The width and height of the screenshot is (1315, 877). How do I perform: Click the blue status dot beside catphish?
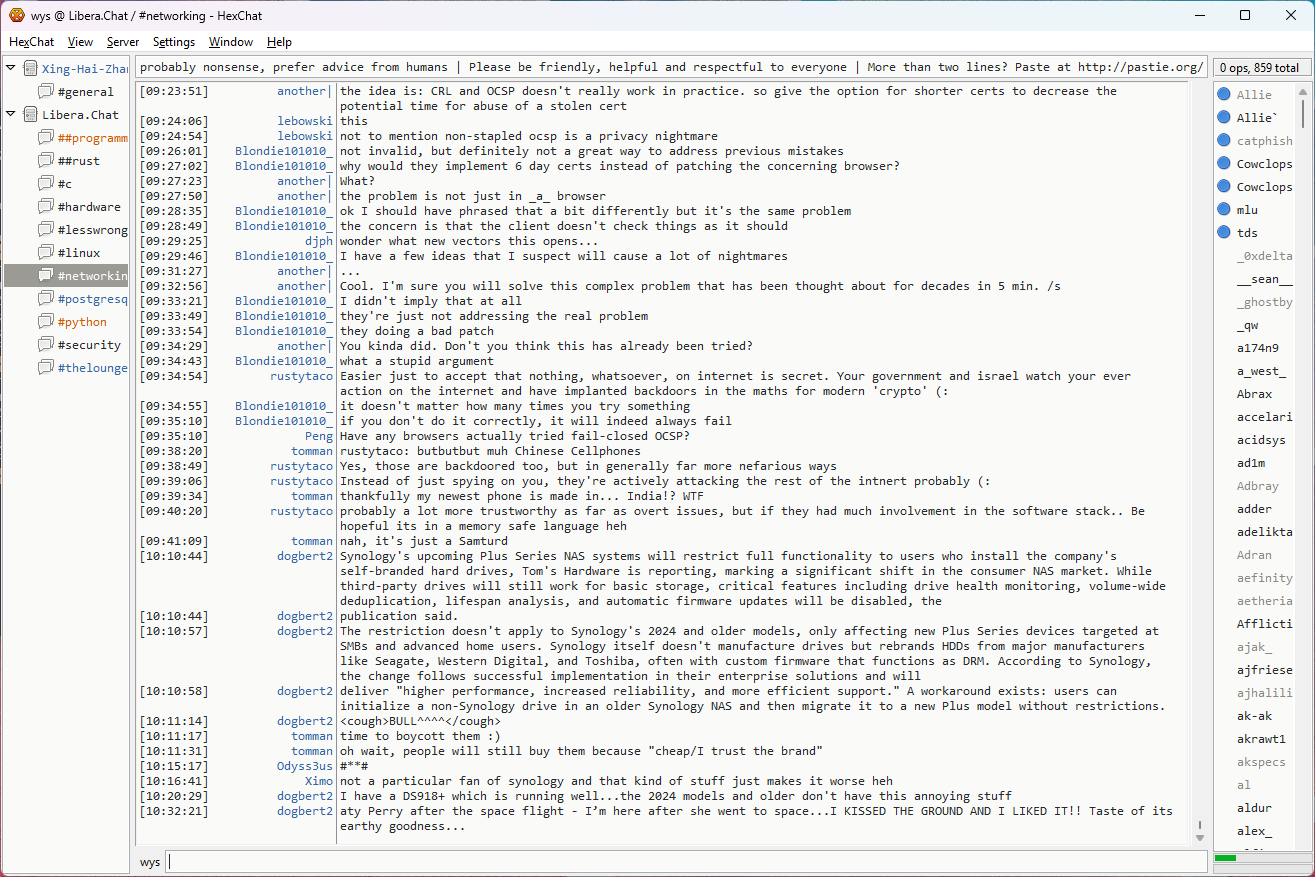point(1224,140)
